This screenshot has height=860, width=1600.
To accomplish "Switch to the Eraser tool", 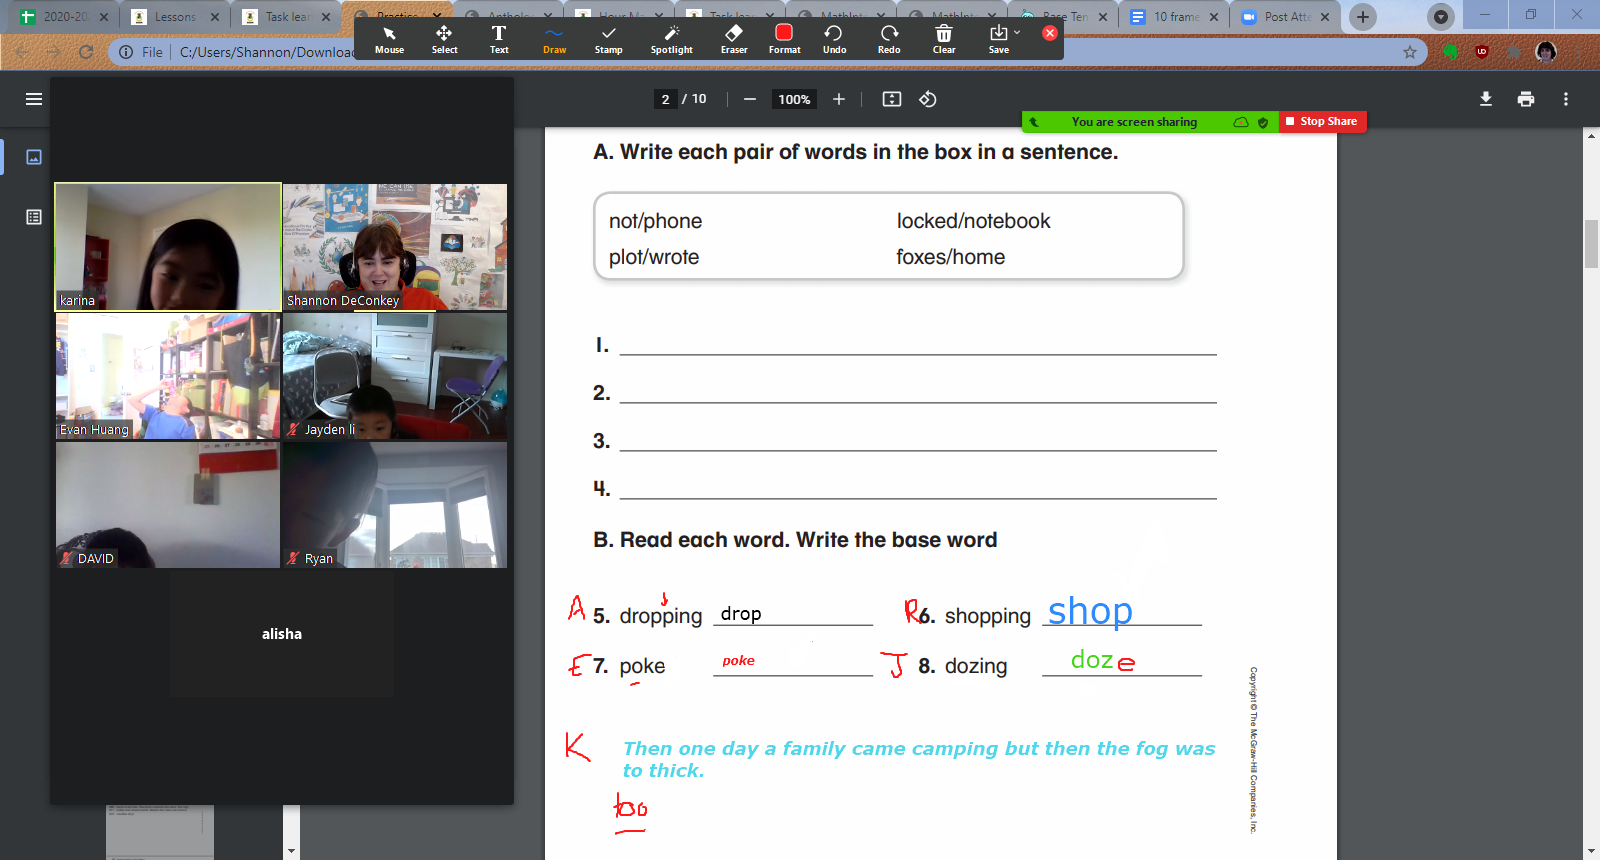I will tap(734, 40).
